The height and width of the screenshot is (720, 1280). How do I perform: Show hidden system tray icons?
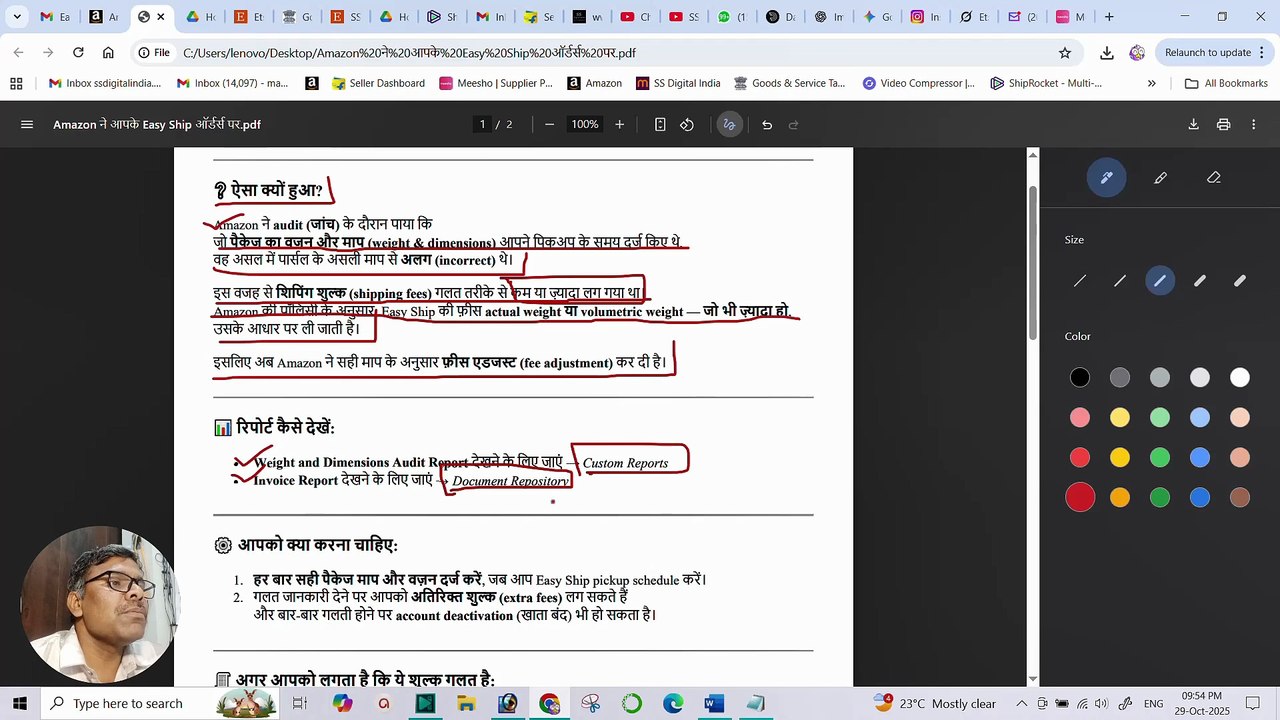coord(1020,703)
